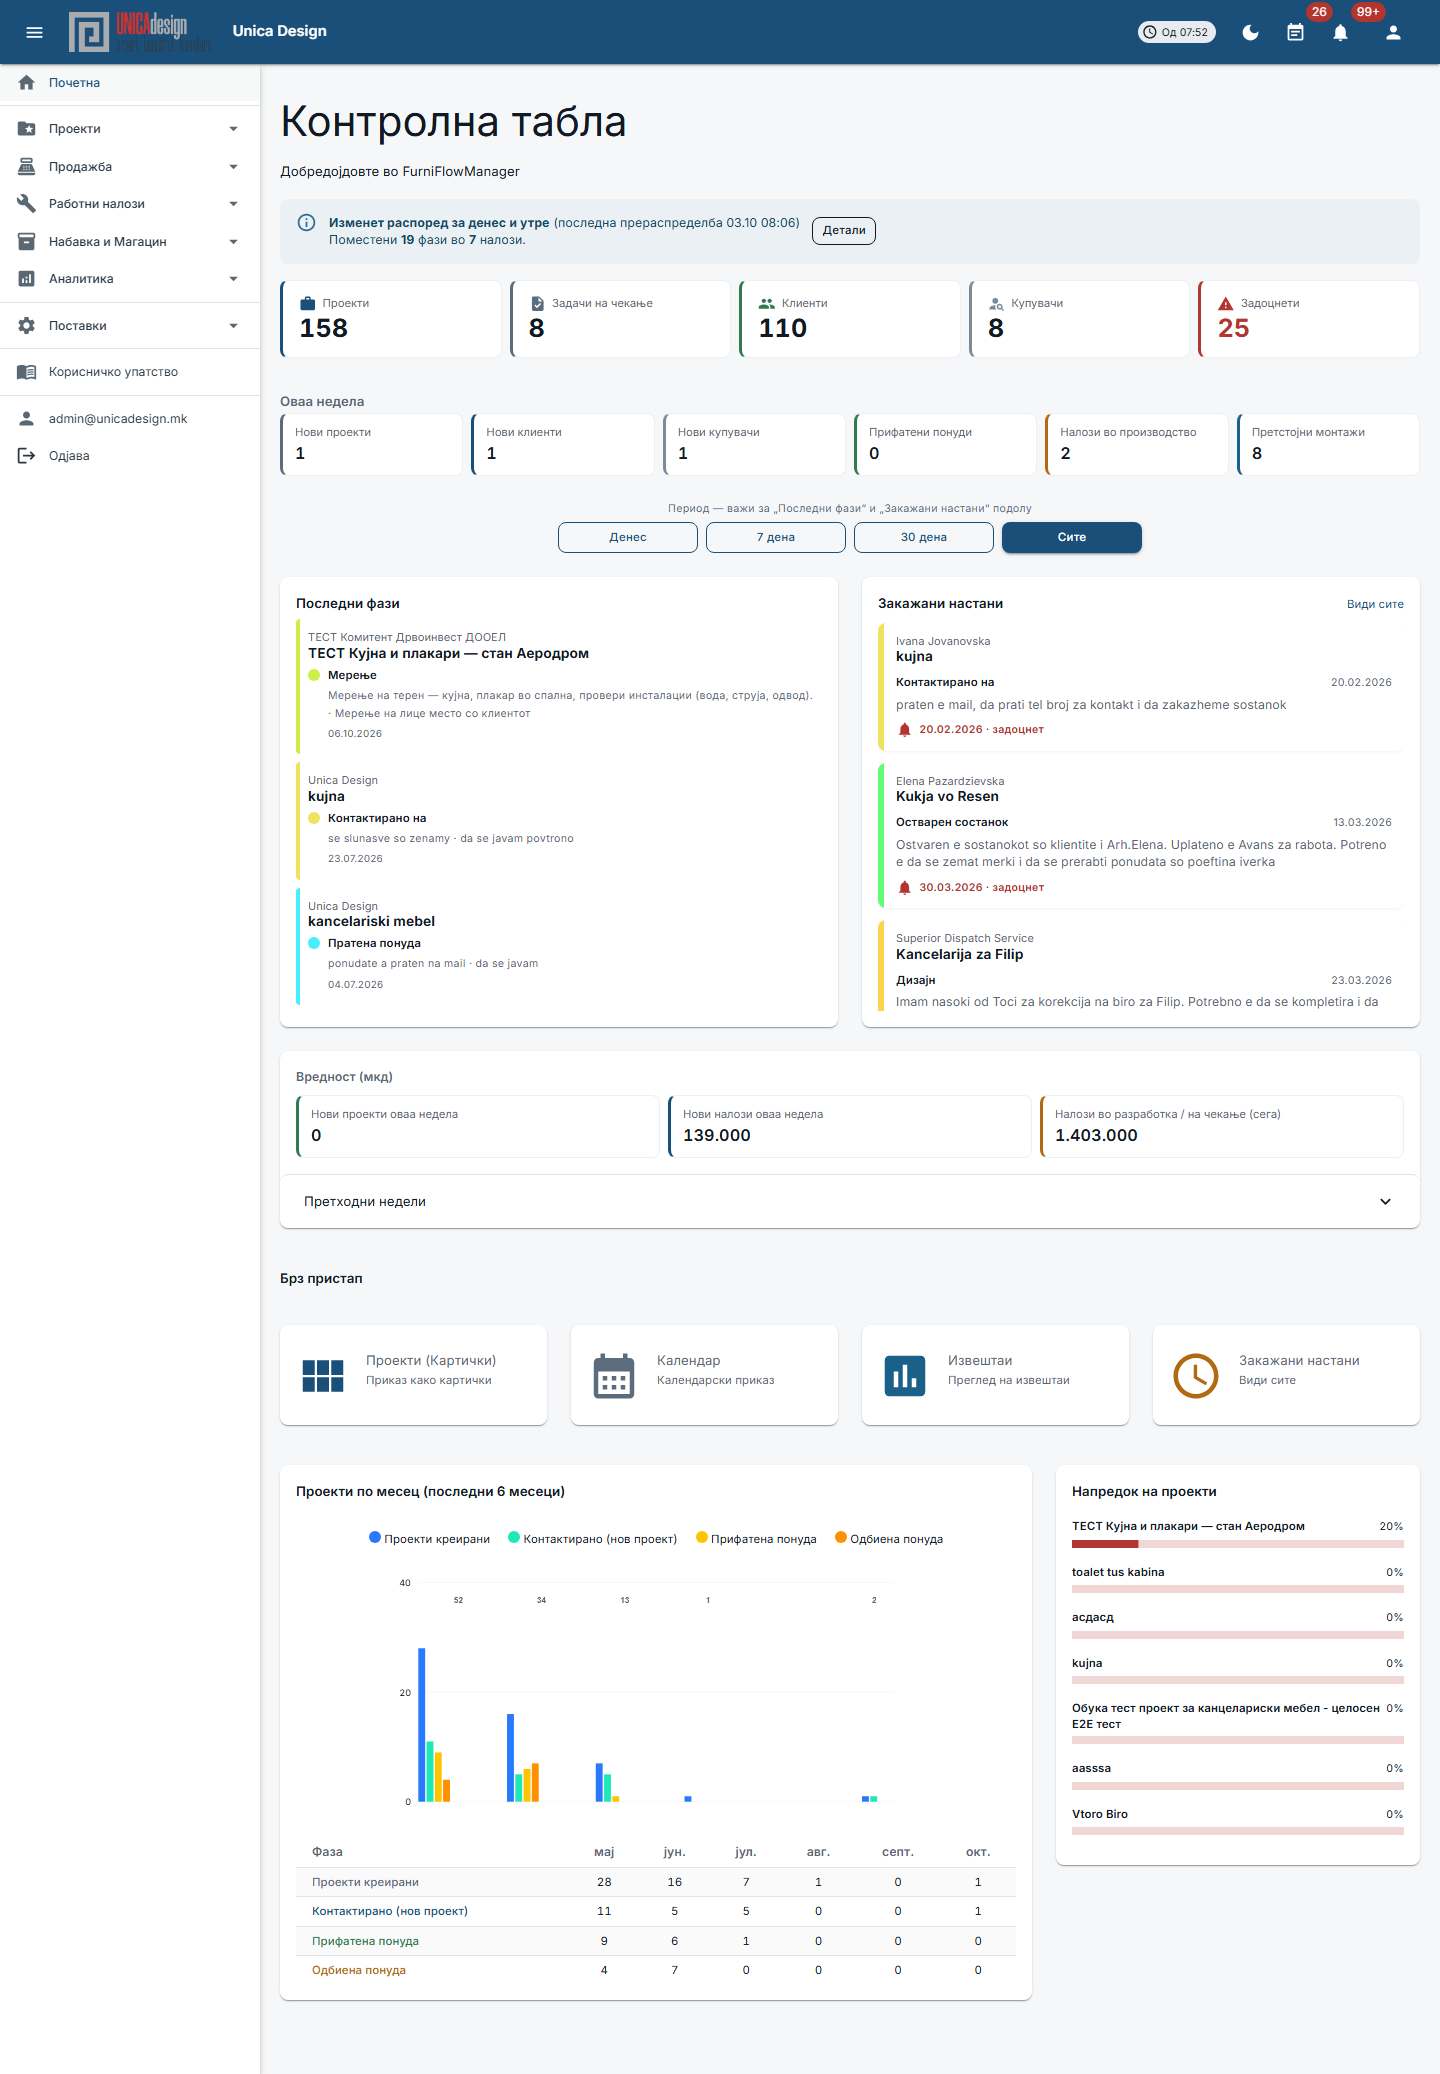The width and height of the screenshot is (1440, 2074).
Task: Open Корисничко упатство user guide
Action: pos(130,372)
